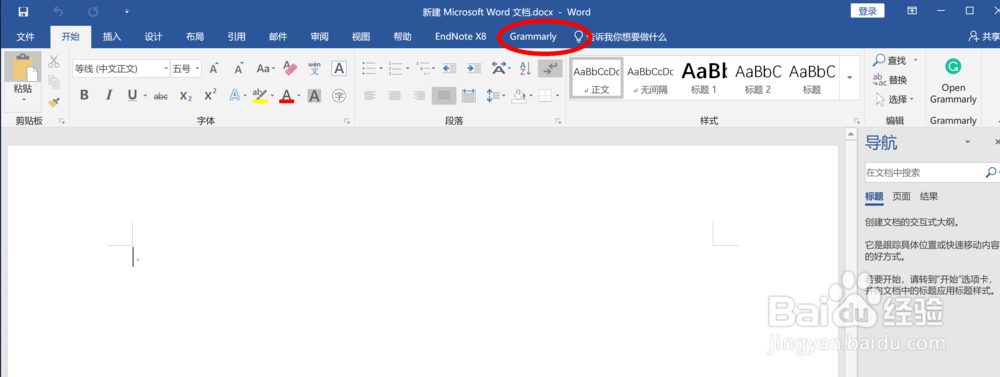The width and height of the screenshot is (1000, 377).
Task: Click the Copy icon below scissors
Action: (54, 82)
